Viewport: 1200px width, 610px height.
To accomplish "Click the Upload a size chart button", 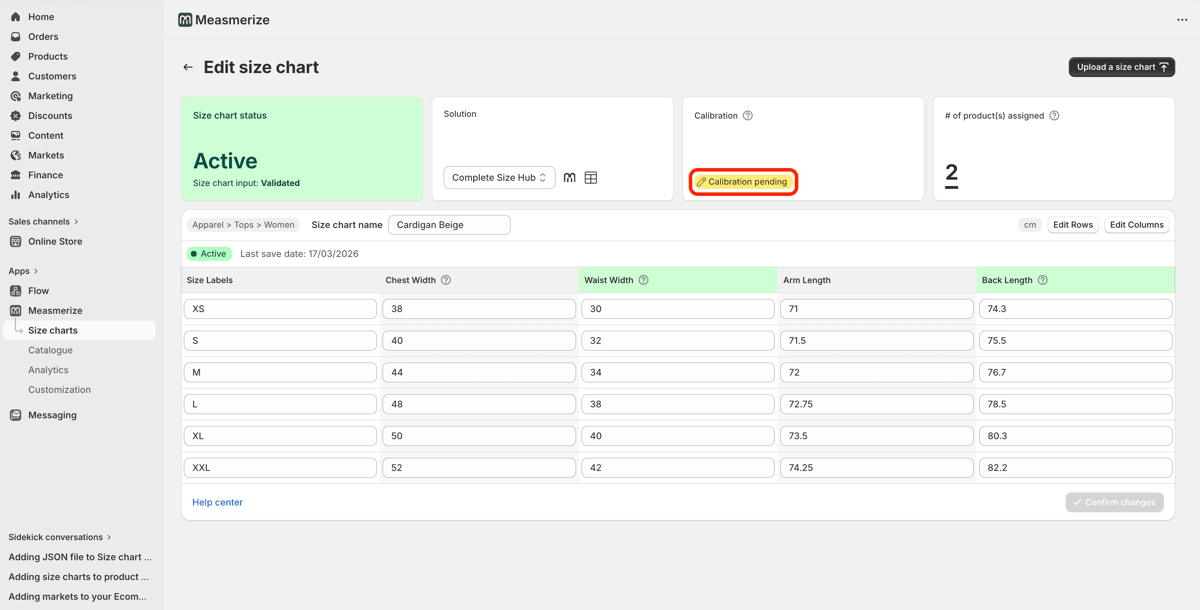I will [1121, 67].
